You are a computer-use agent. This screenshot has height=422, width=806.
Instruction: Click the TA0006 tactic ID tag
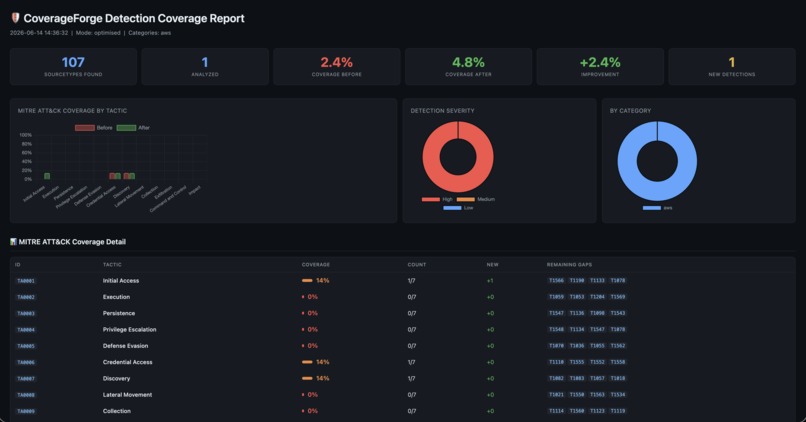pos(26,363)
